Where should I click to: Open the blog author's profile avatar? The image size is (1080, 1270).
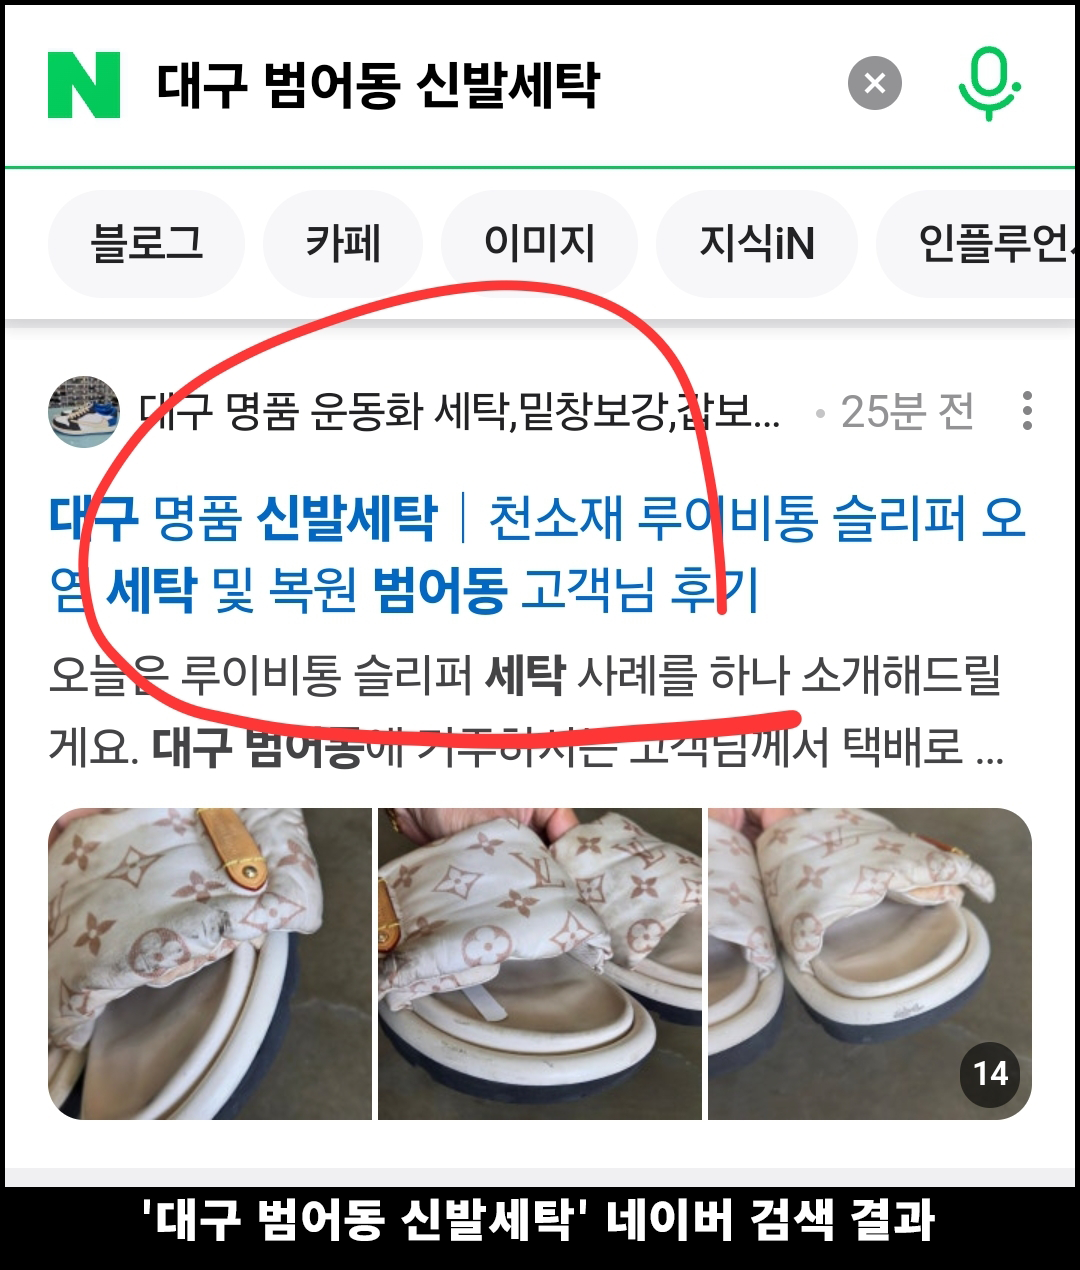pyautogui.click(x=84, y=411)
